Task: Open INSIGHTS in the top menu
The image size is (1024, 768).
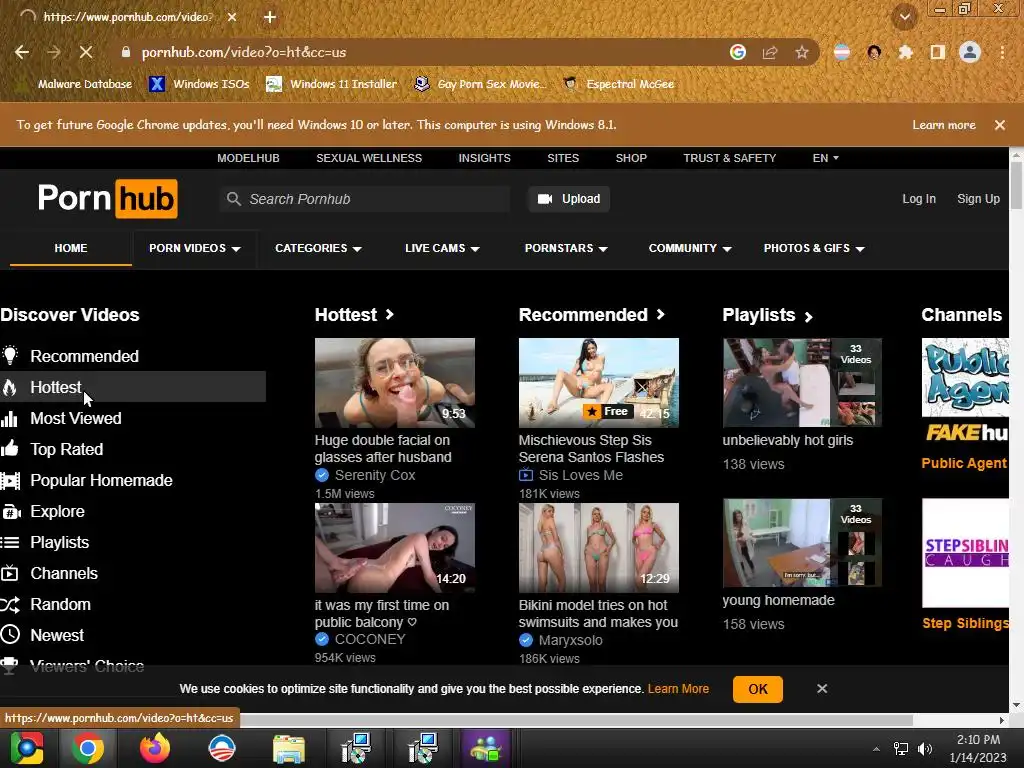Action: tap(485, 158)
